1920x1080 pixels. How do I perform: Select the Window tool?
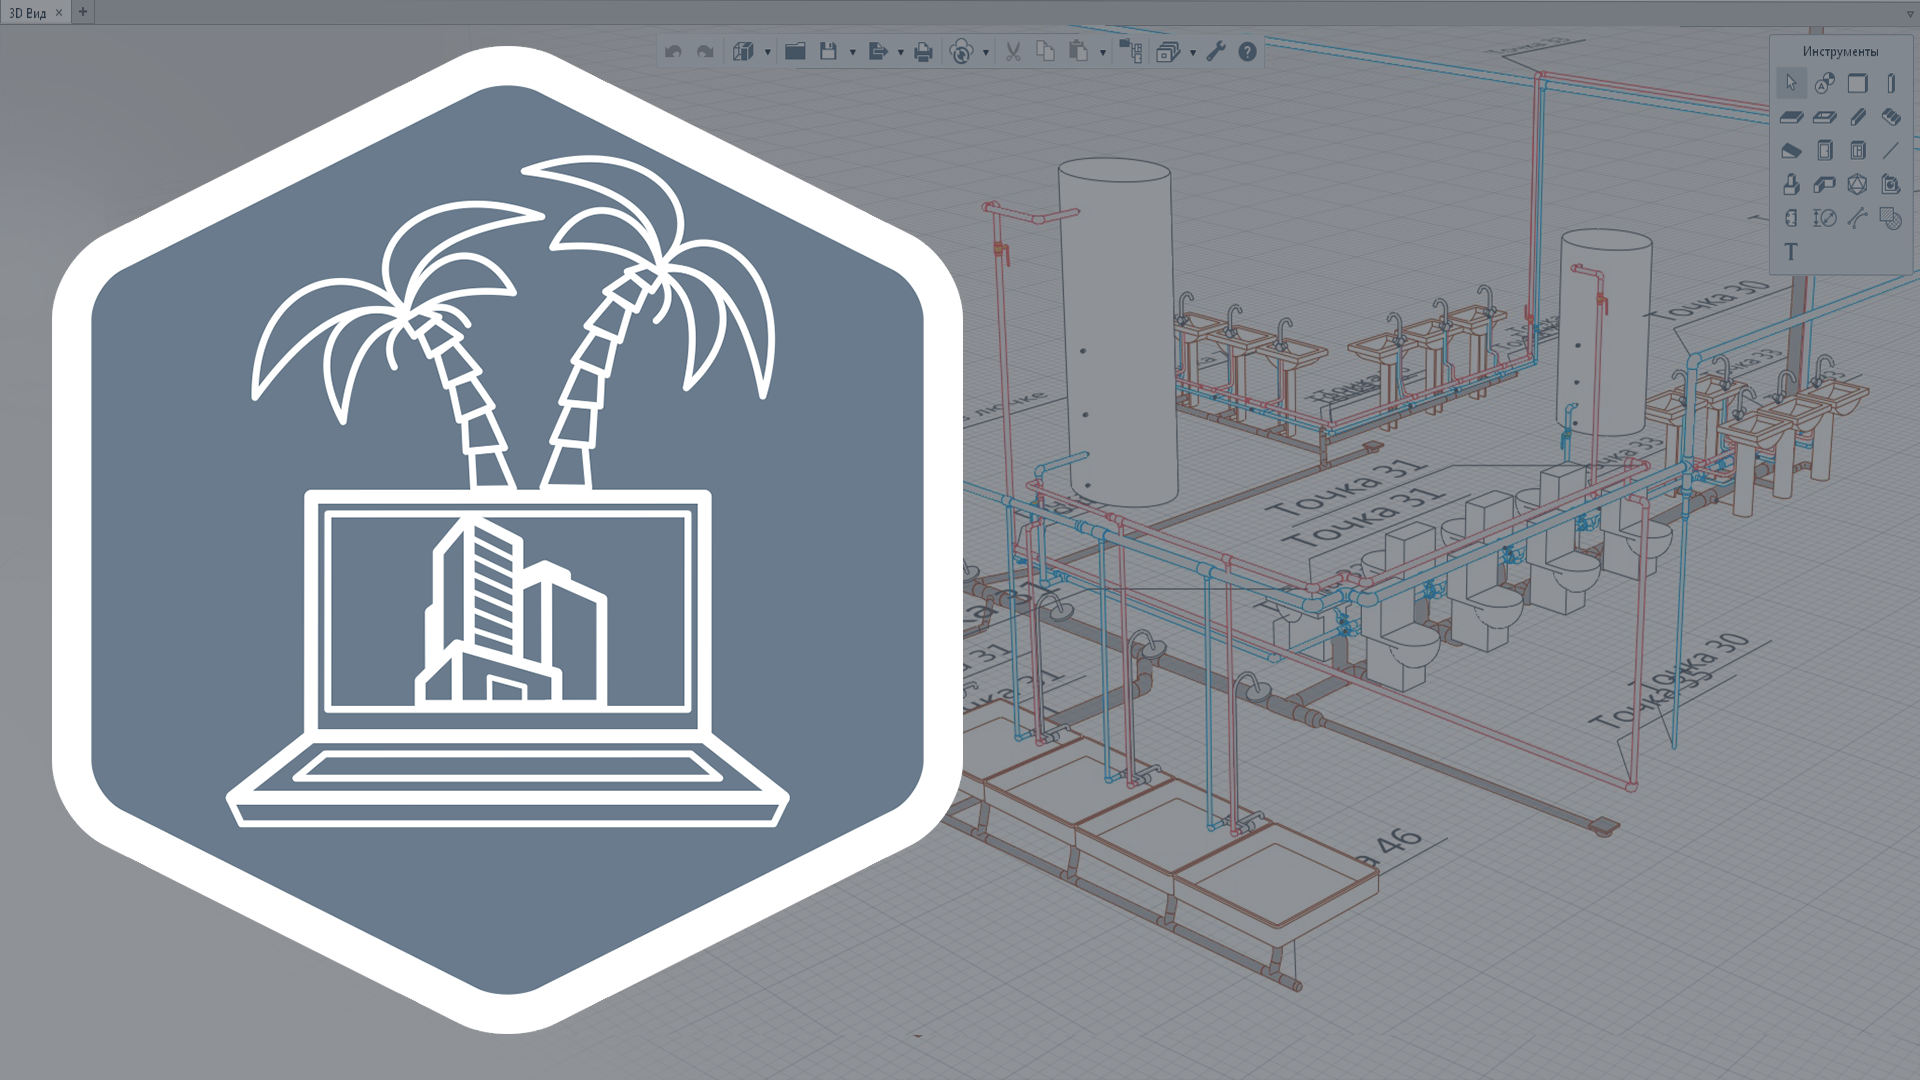(1857, 151)
